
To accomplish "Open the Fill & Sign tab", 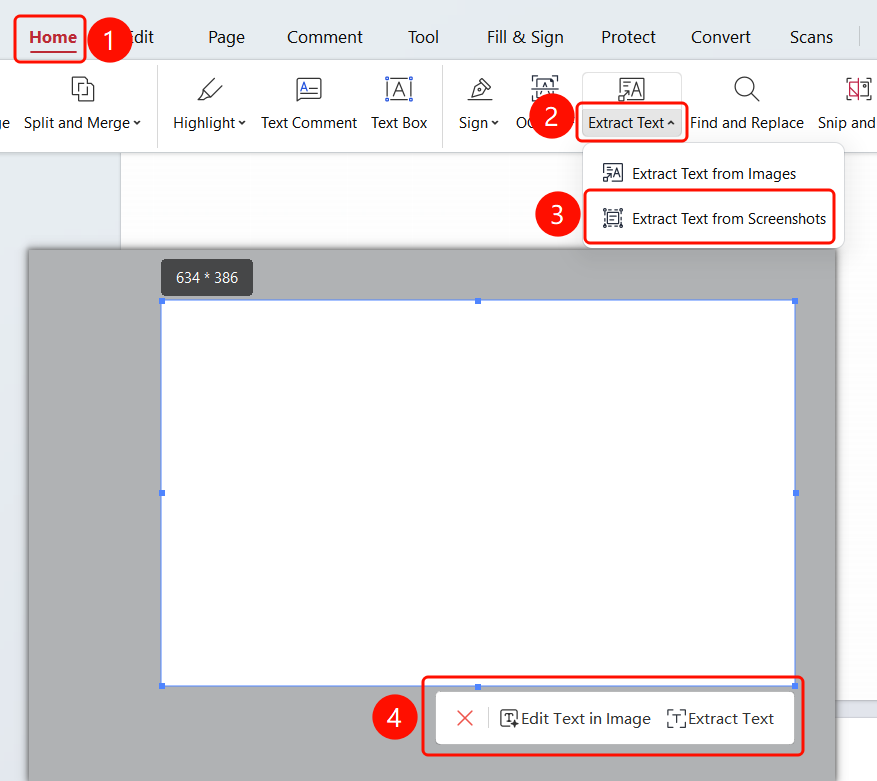I will 525,37.
